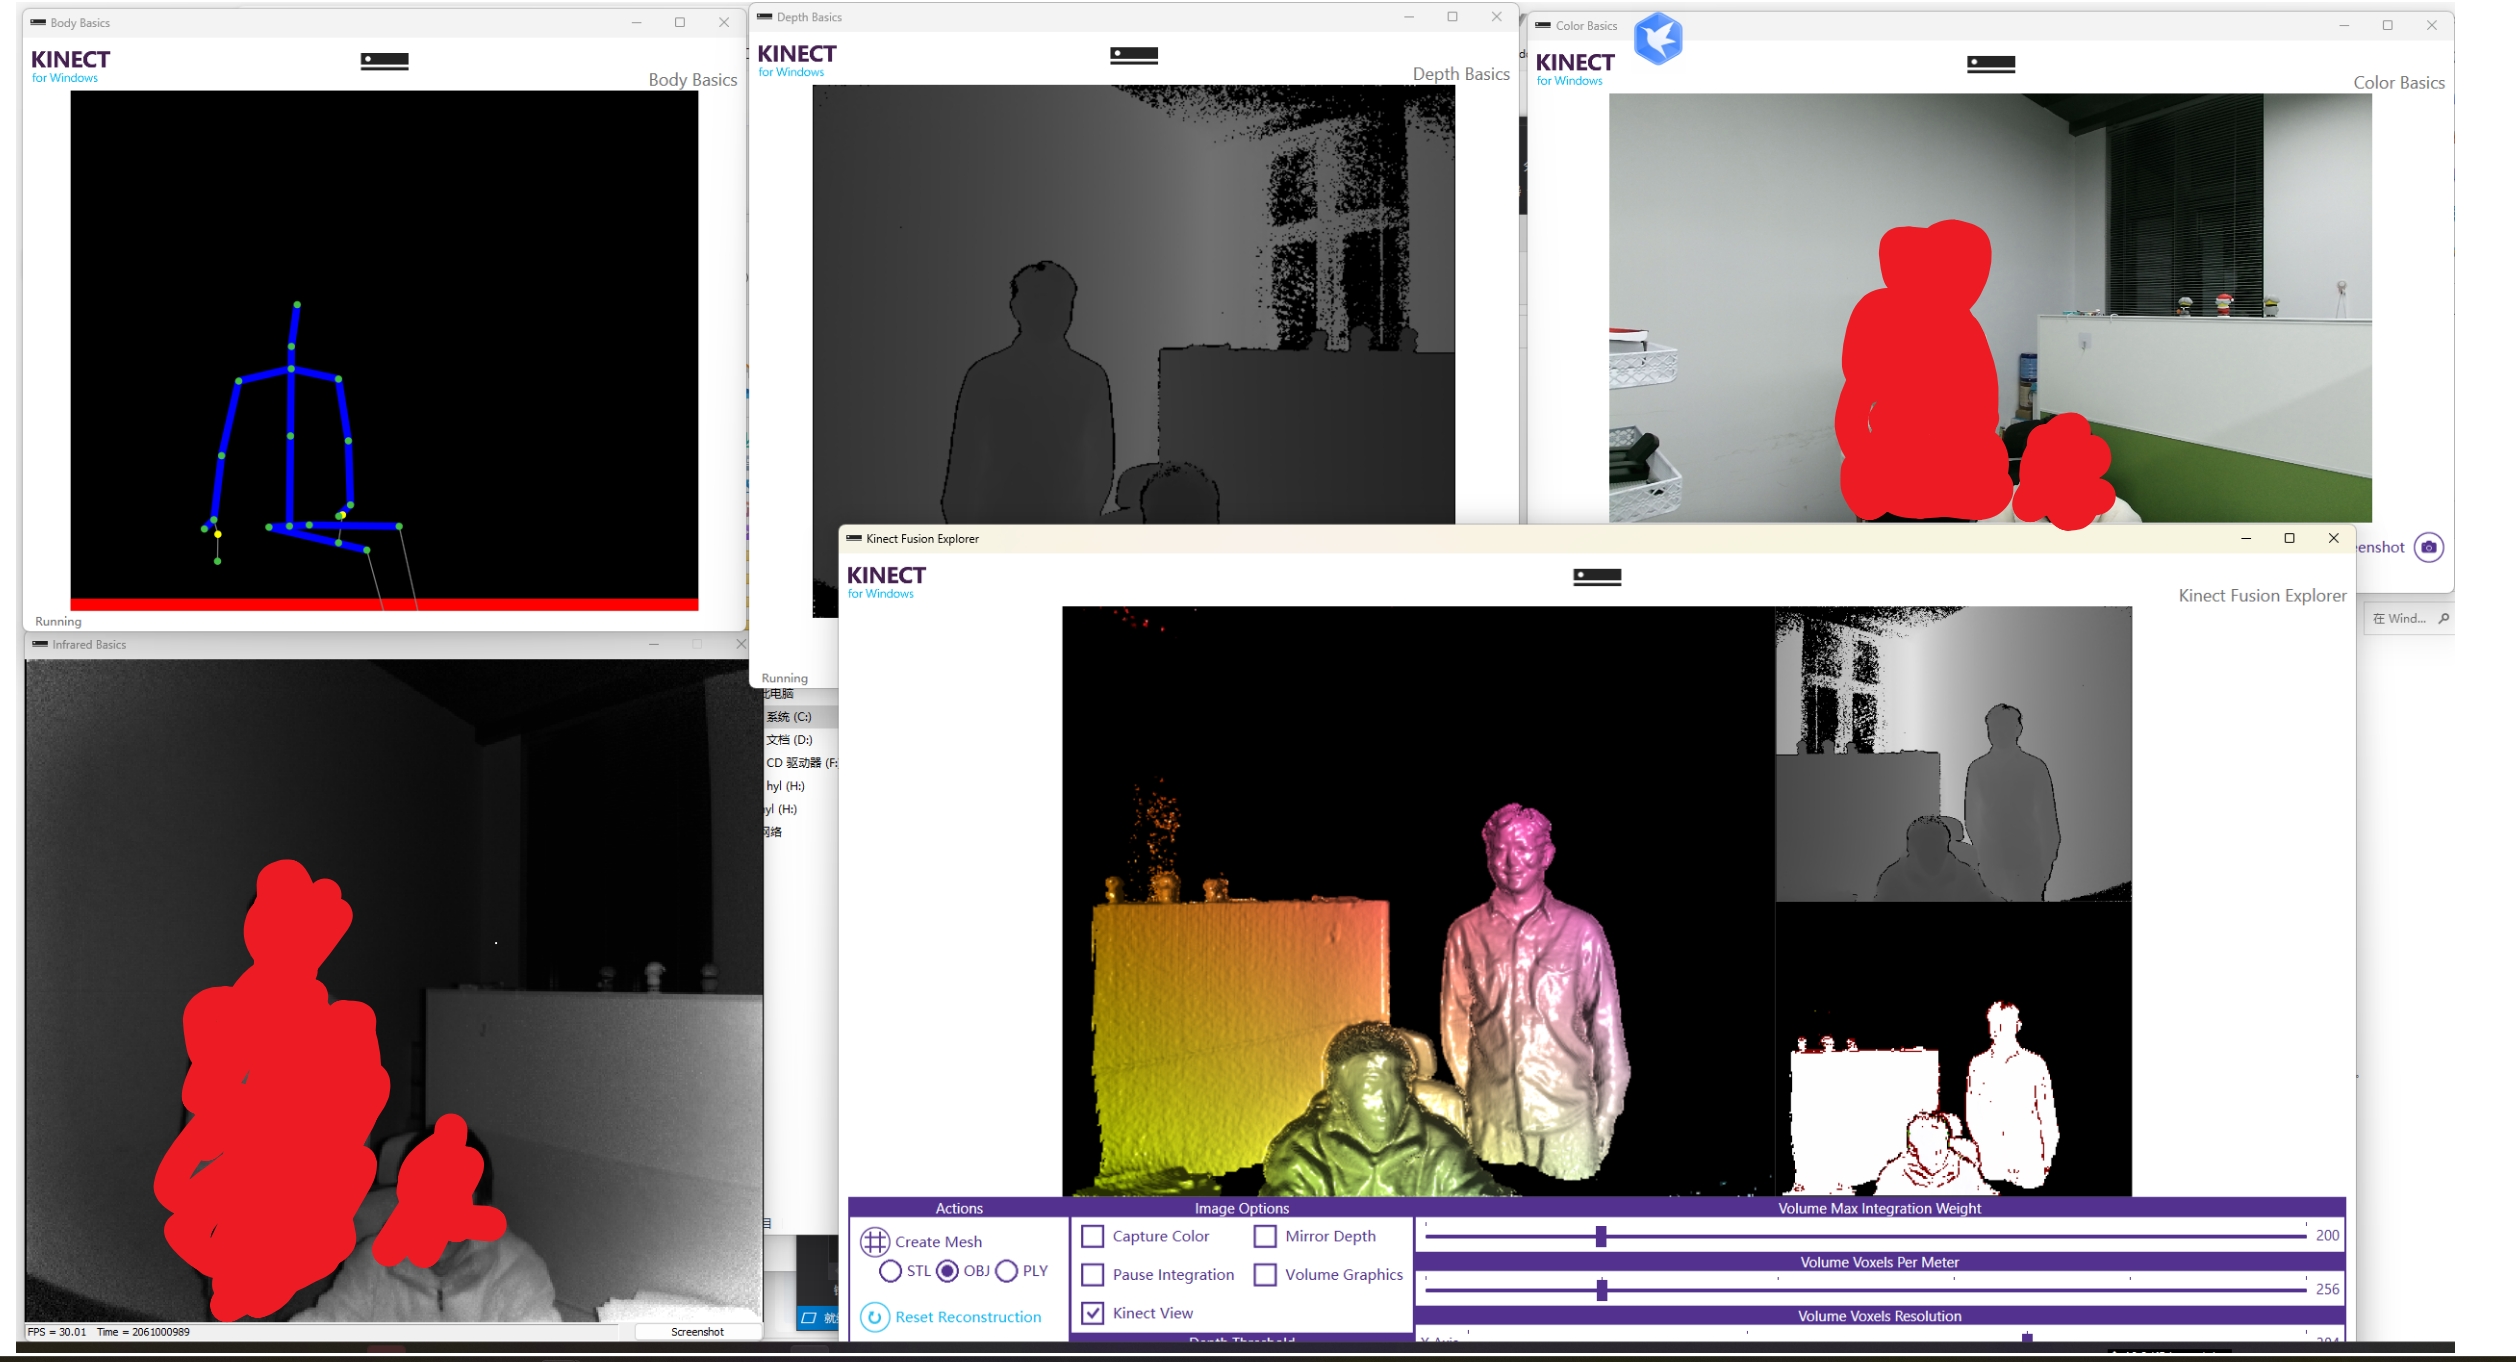Enable the Mirror Depth checkbox
Screen dimensions: 2516x1362
[1265, 1236]
